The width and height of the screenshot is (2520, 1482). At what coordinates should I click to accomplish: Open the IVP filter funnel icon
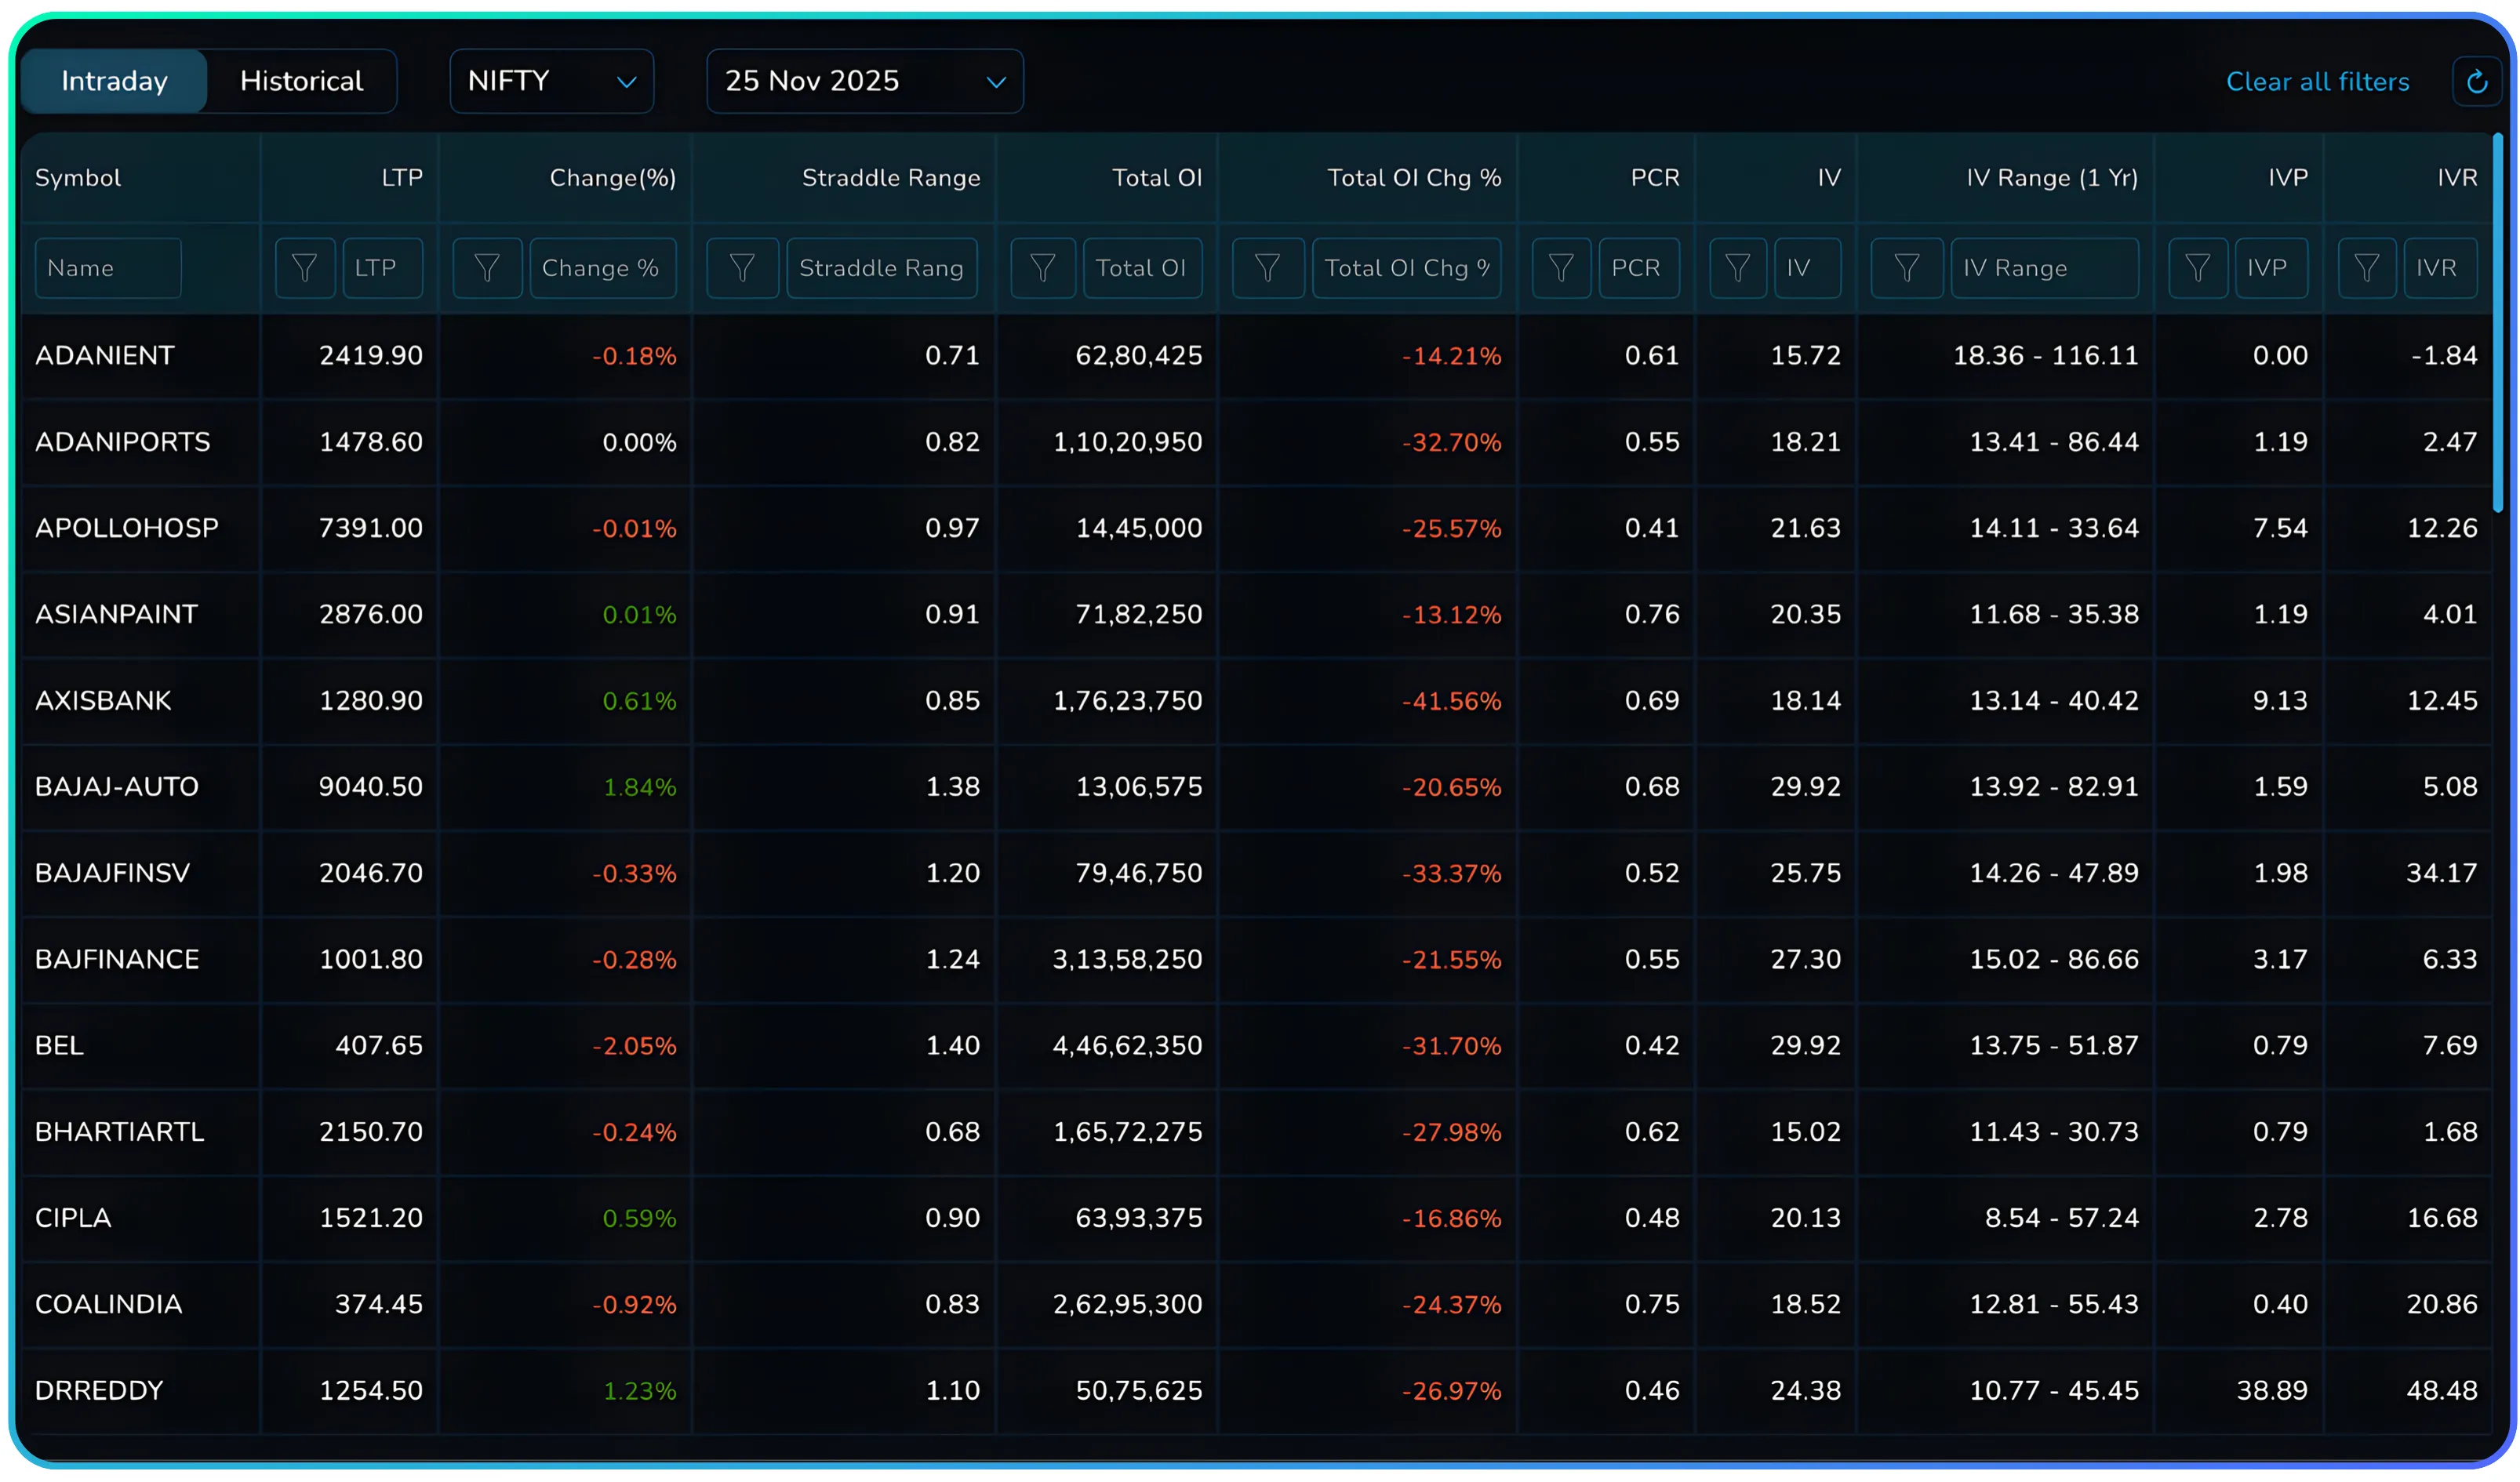2198,268
